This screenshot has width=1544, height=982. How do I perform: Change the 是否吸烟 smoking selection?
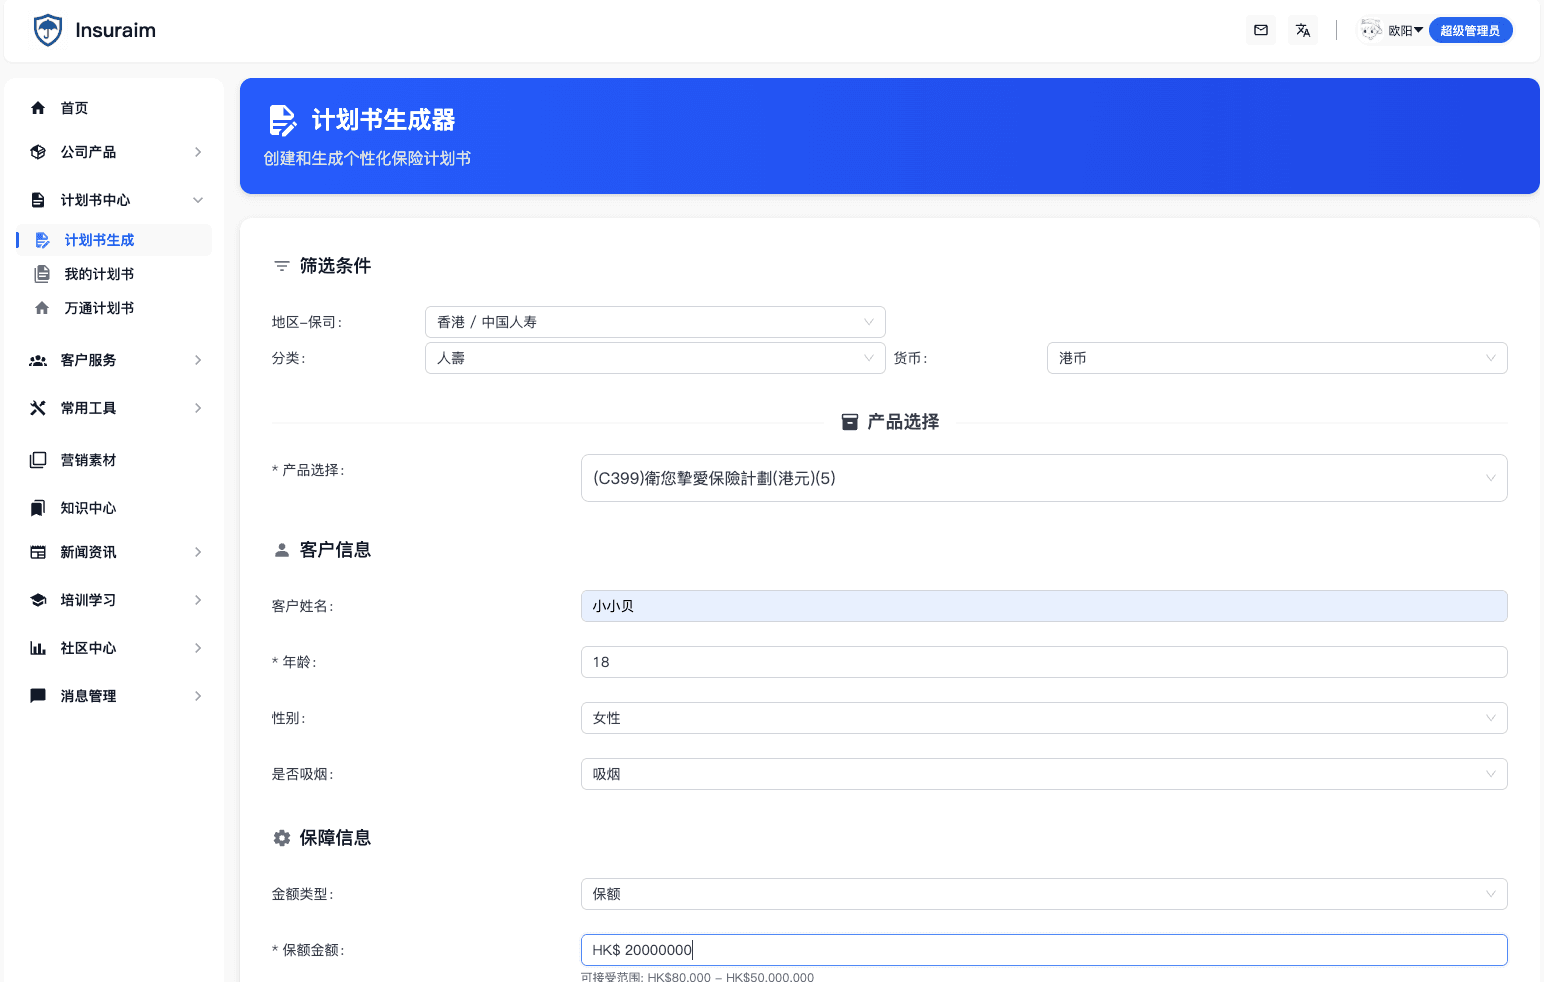tap(1044, 773)
